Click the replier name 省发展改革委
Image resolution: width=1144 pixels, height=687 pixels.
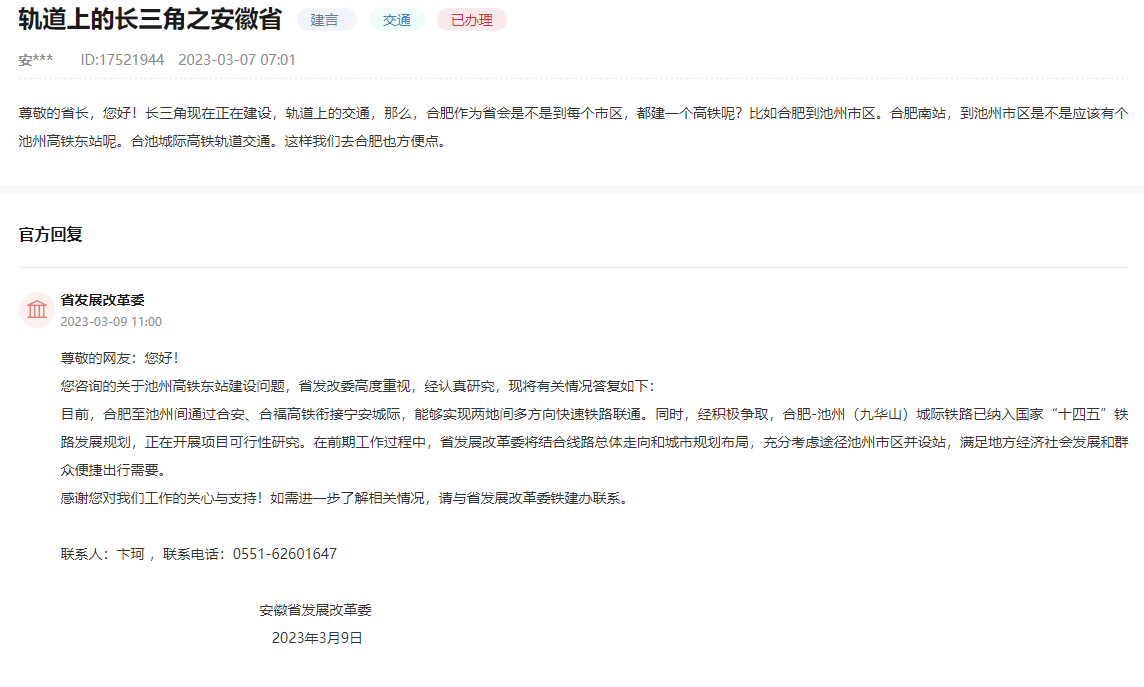point(102,300)
